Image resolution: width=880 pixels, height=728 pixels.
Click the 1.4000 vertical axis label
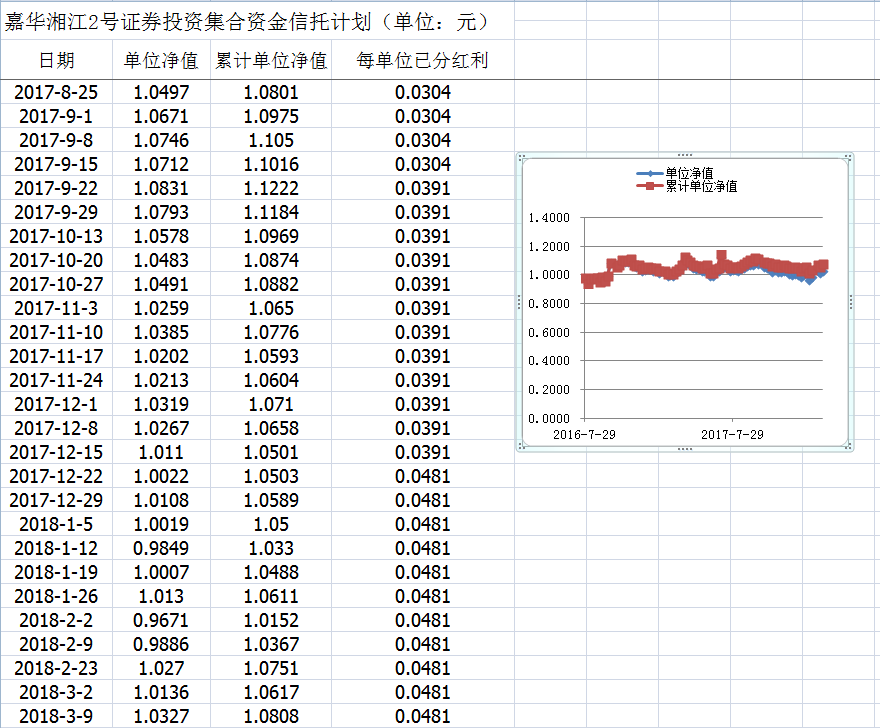pos(548,218)
